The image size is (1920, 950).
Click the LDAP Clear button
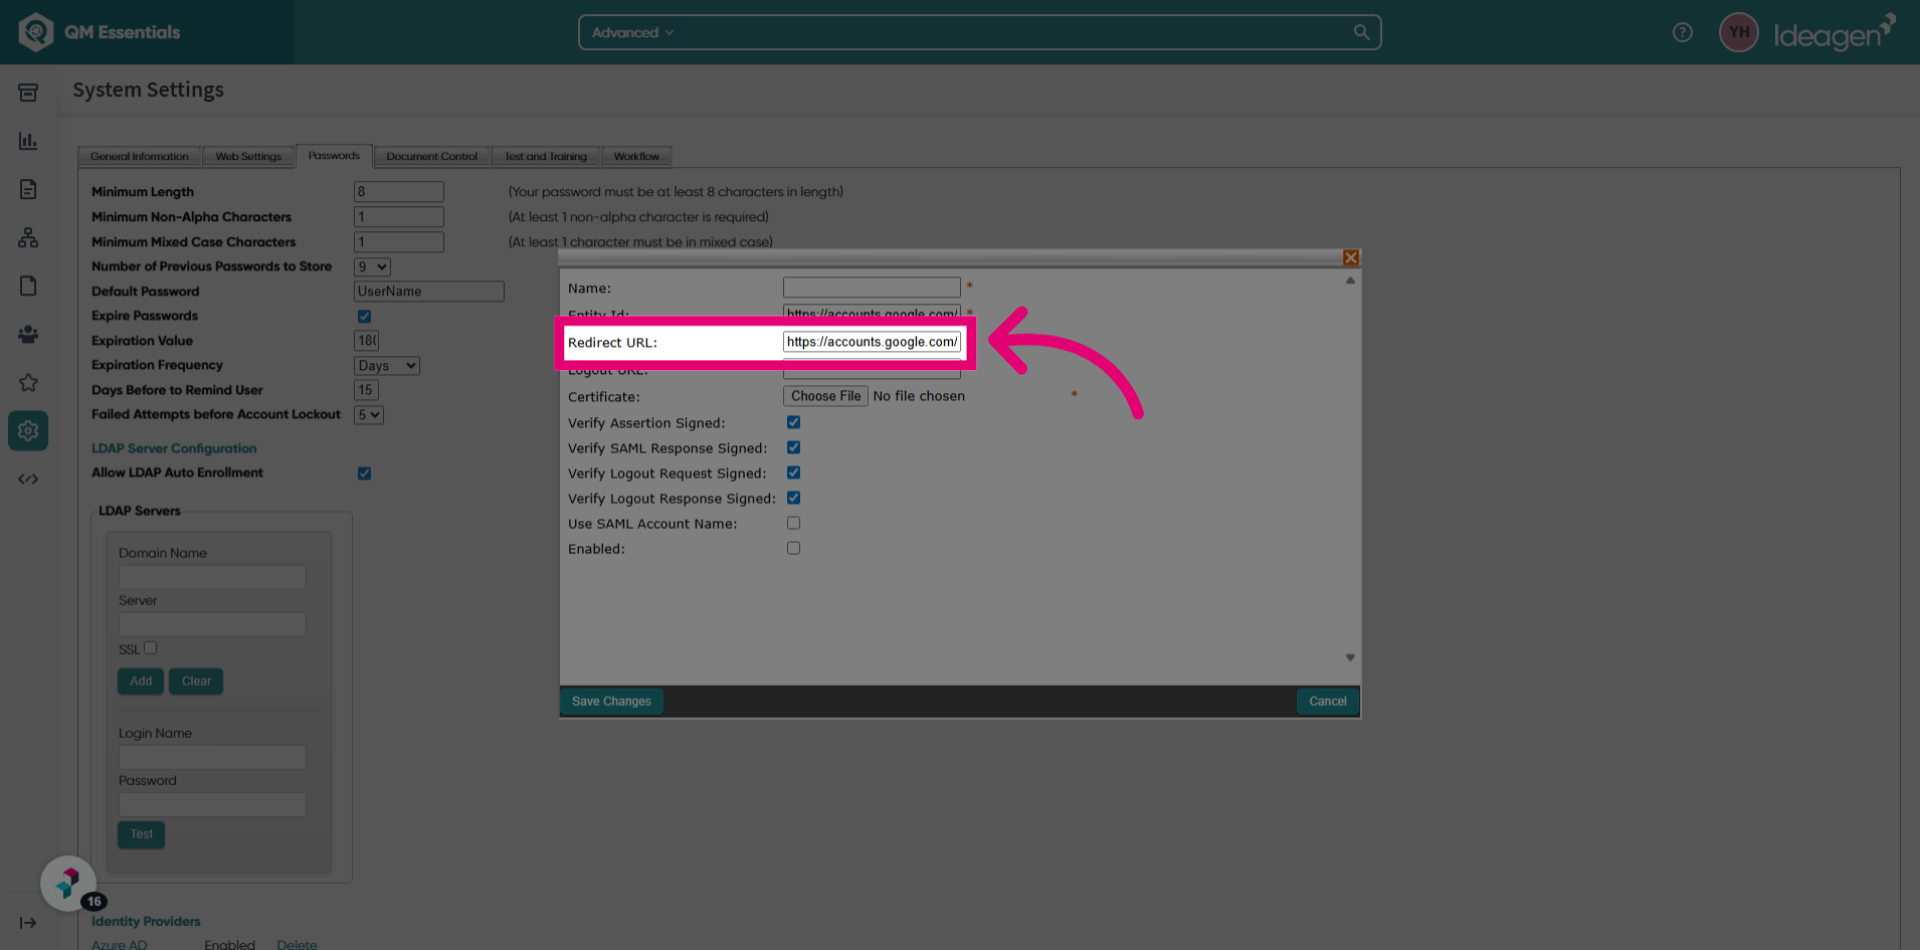[x=196, y=681]
